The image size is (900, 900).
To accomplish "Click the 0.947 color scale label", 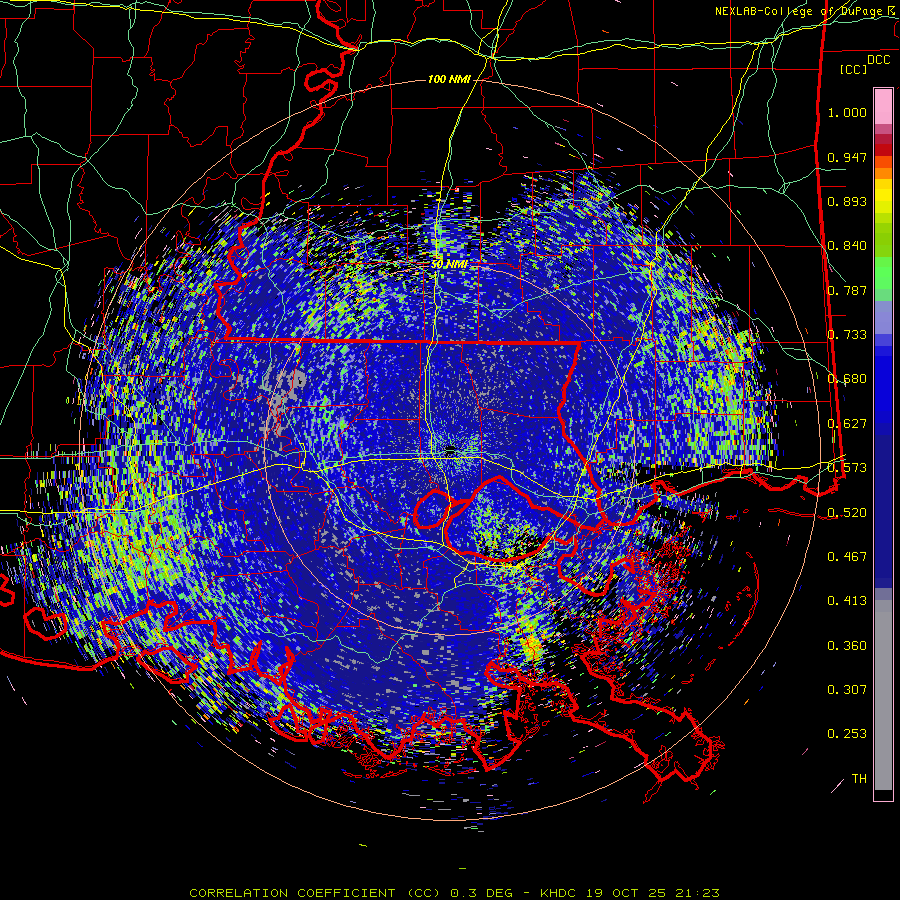I will [847, 157].
